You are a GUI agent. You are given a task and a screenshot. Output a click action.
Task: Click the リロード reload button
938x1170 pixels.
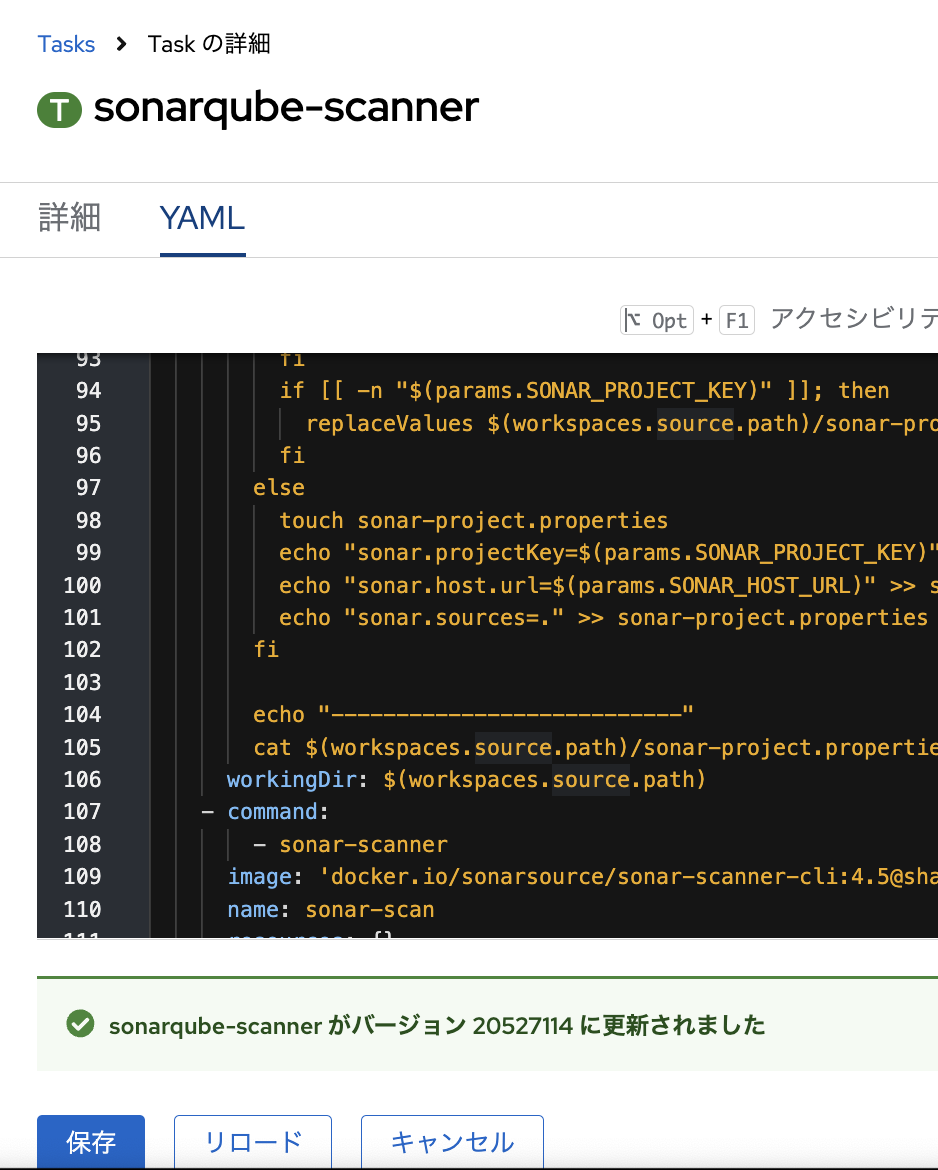(253, 1142)
